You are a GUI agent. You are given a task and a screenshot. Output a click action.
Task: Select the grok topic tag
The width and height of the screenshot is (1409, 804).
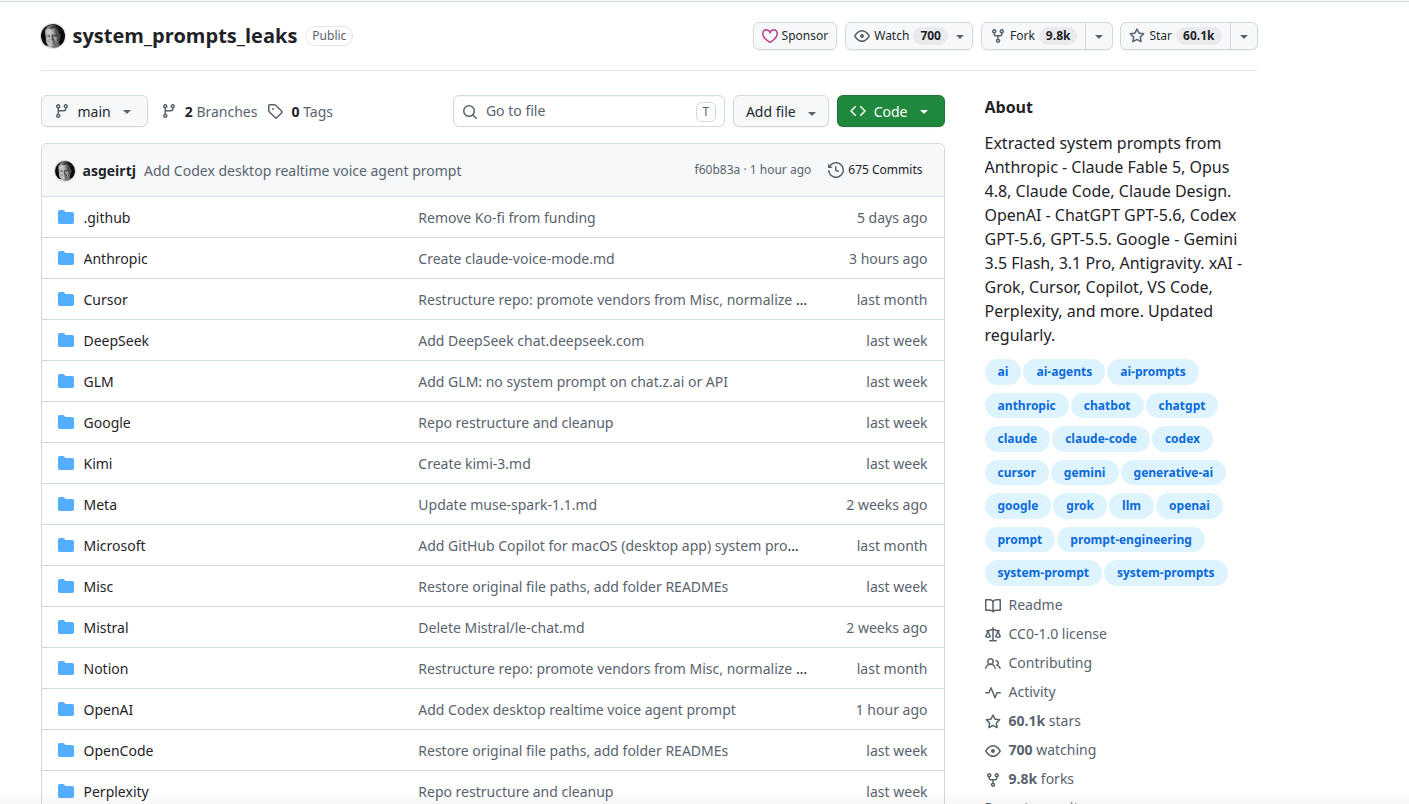(x=1080, y=506)
